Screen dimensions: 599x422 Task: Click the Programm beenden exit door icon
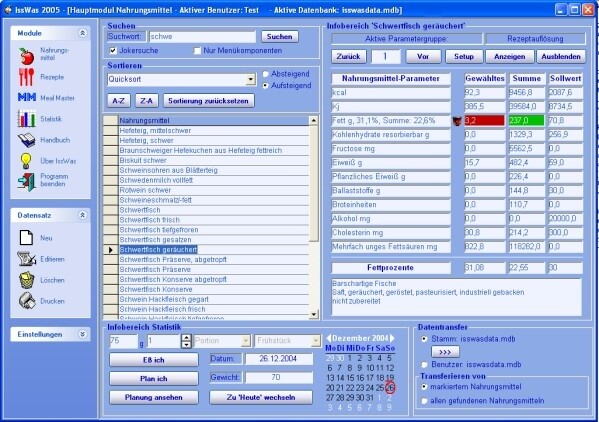27,181
